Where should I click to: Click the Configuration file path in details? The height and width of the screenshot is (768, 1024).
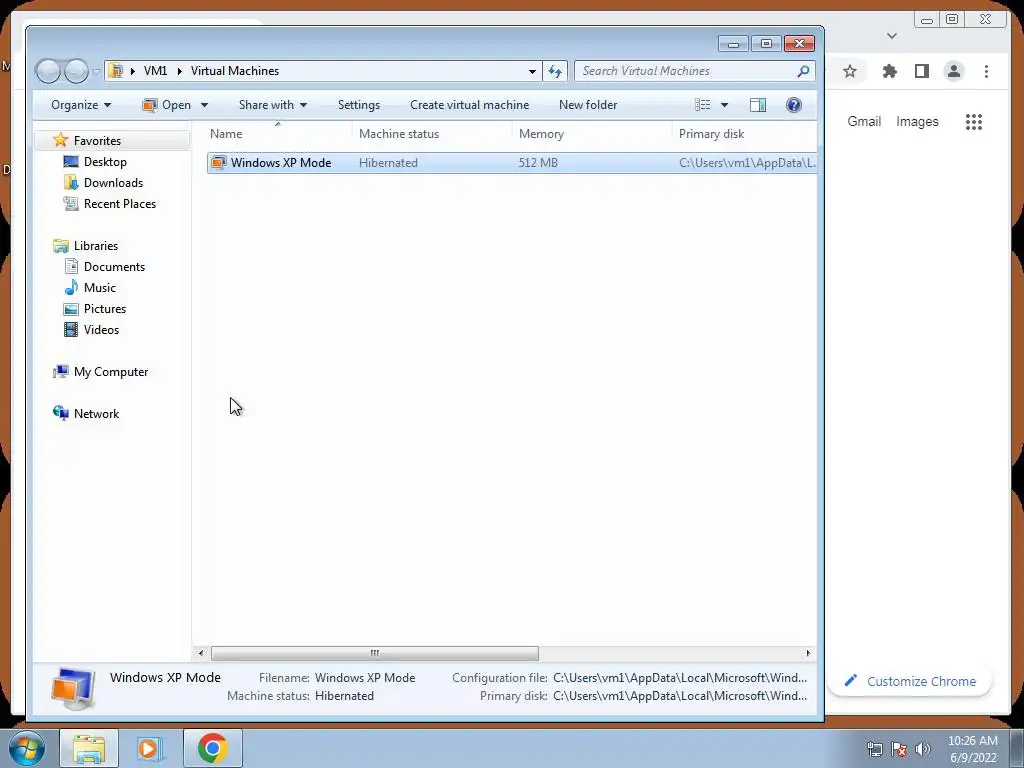pyautogui.click(x=680, y=678)
